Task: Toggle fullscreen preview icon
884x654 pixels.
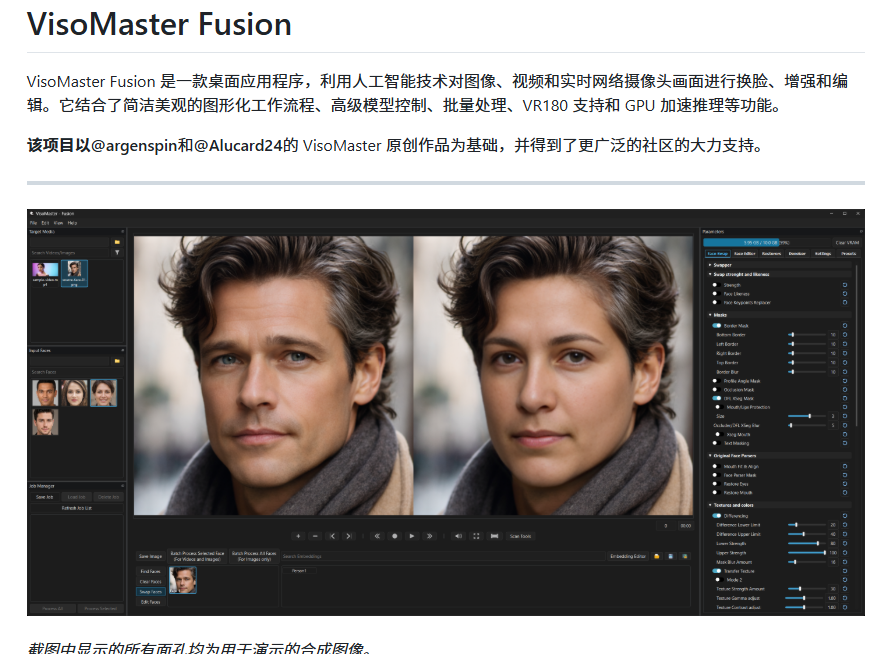Action: pyautogui.click(x=476, y=536)
